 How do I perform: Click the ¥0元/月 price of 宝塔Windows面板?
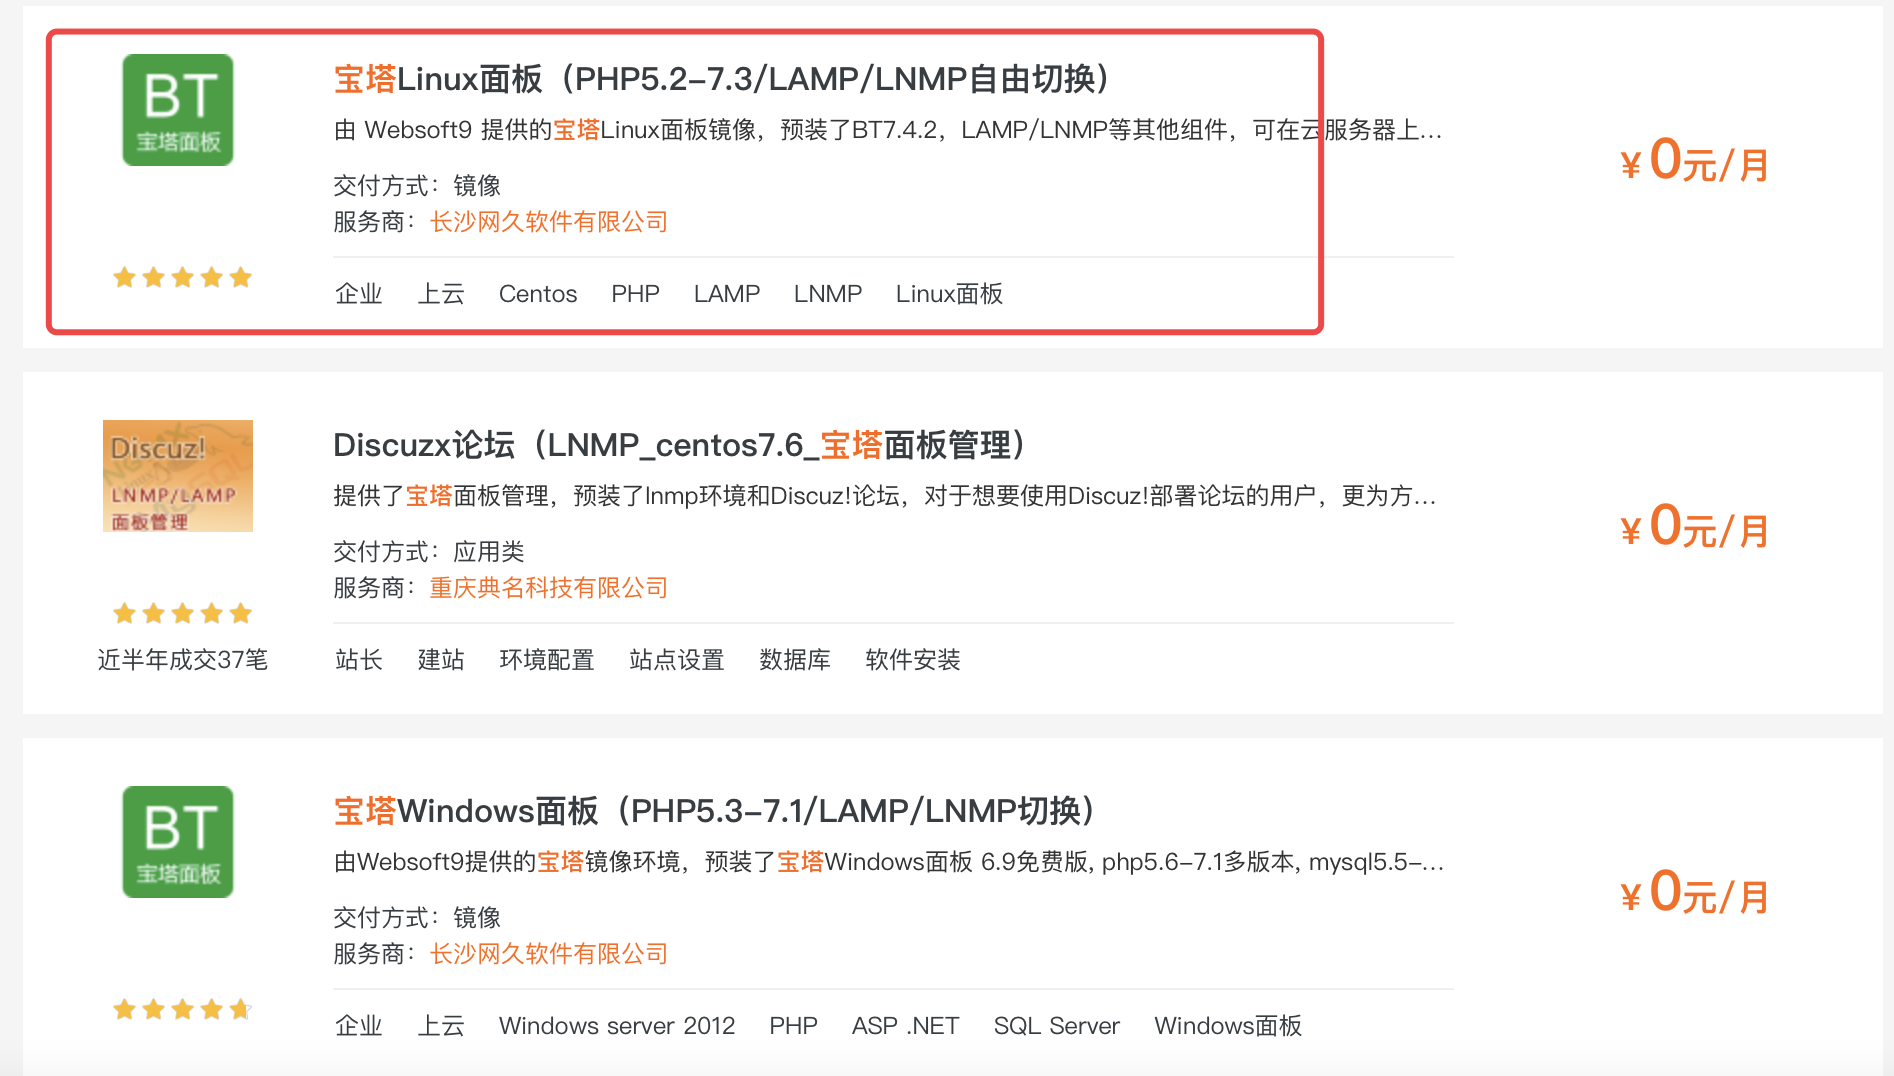[1695, 893]
